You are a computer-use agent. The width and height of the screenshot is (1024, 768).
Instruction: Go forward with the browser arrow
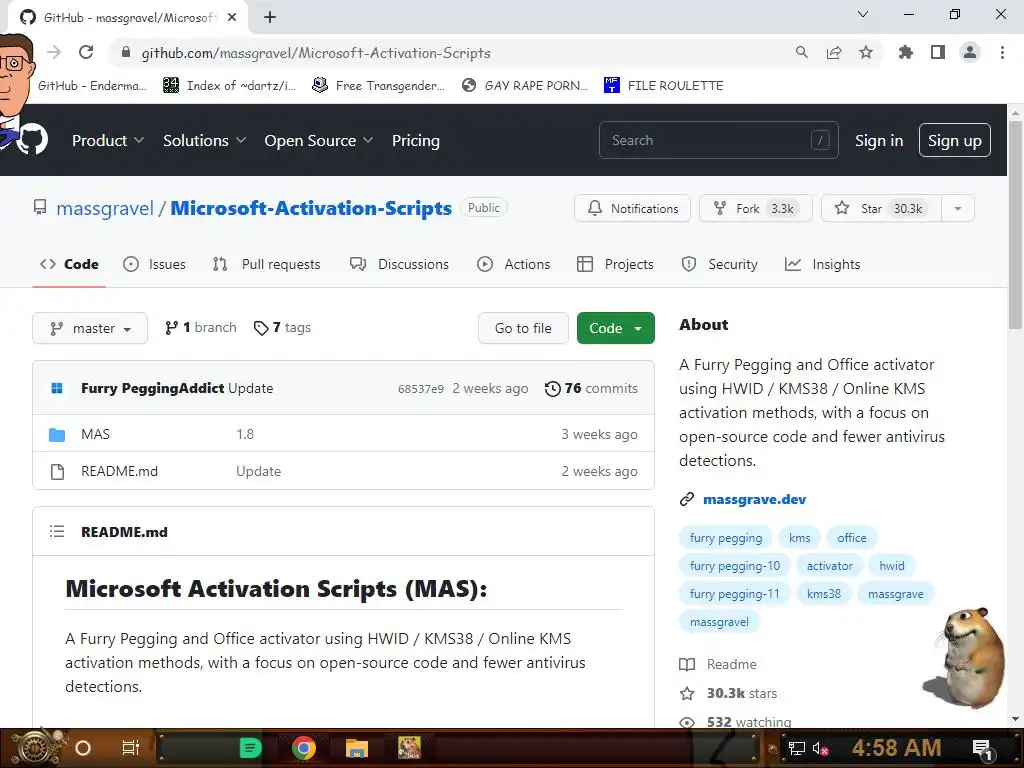pos(54,52)
